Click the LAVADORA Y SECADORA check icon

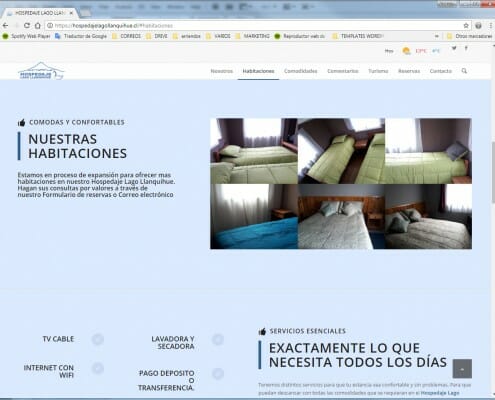(218, 339)
